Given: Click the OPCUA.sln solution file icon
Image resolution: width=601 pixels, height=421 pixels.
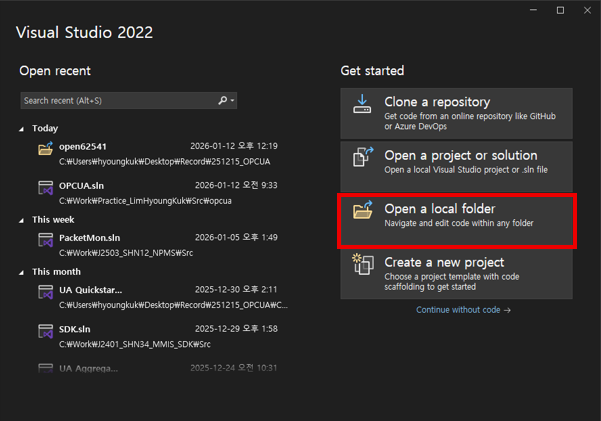Looking at the screenshot, I should click(45, 187).
